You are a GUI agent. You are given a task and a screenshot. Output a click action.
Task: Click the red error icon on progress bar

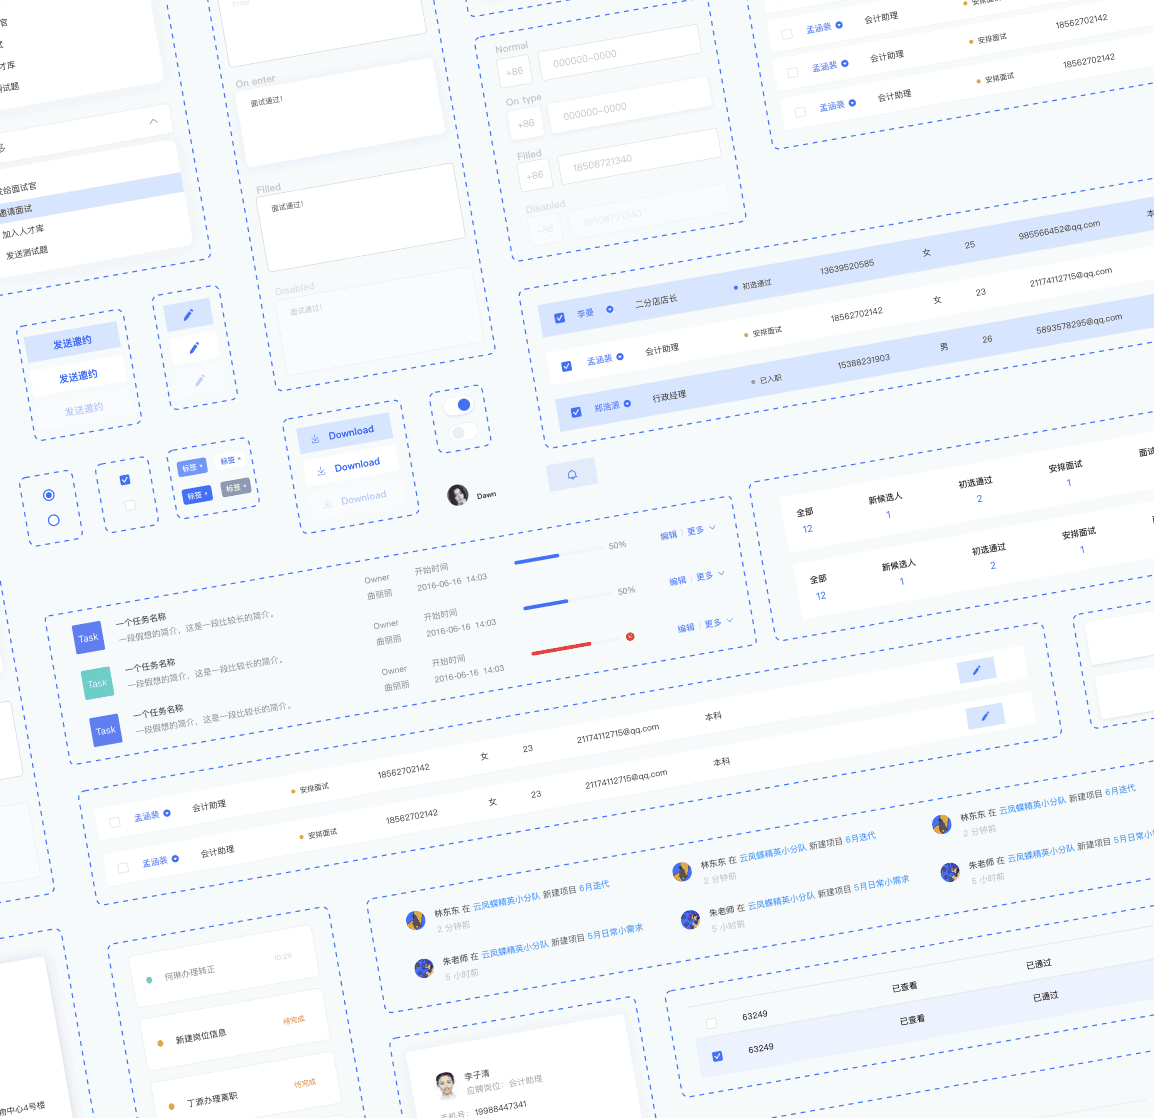point(630,637)
